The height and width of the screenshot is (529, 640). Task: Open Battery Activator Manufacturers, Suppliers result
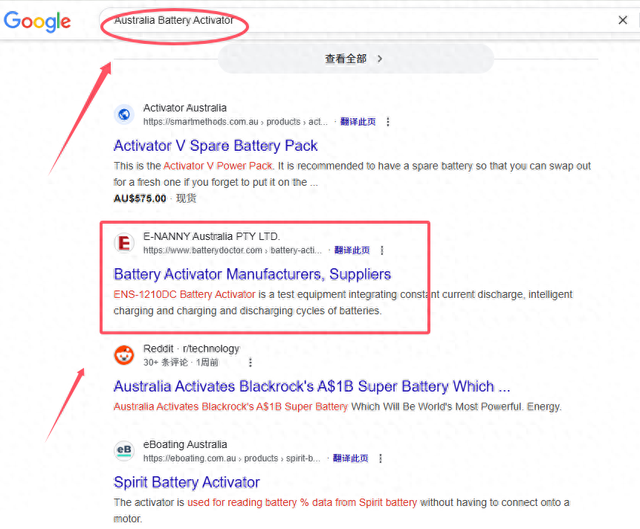coord(252,274)
